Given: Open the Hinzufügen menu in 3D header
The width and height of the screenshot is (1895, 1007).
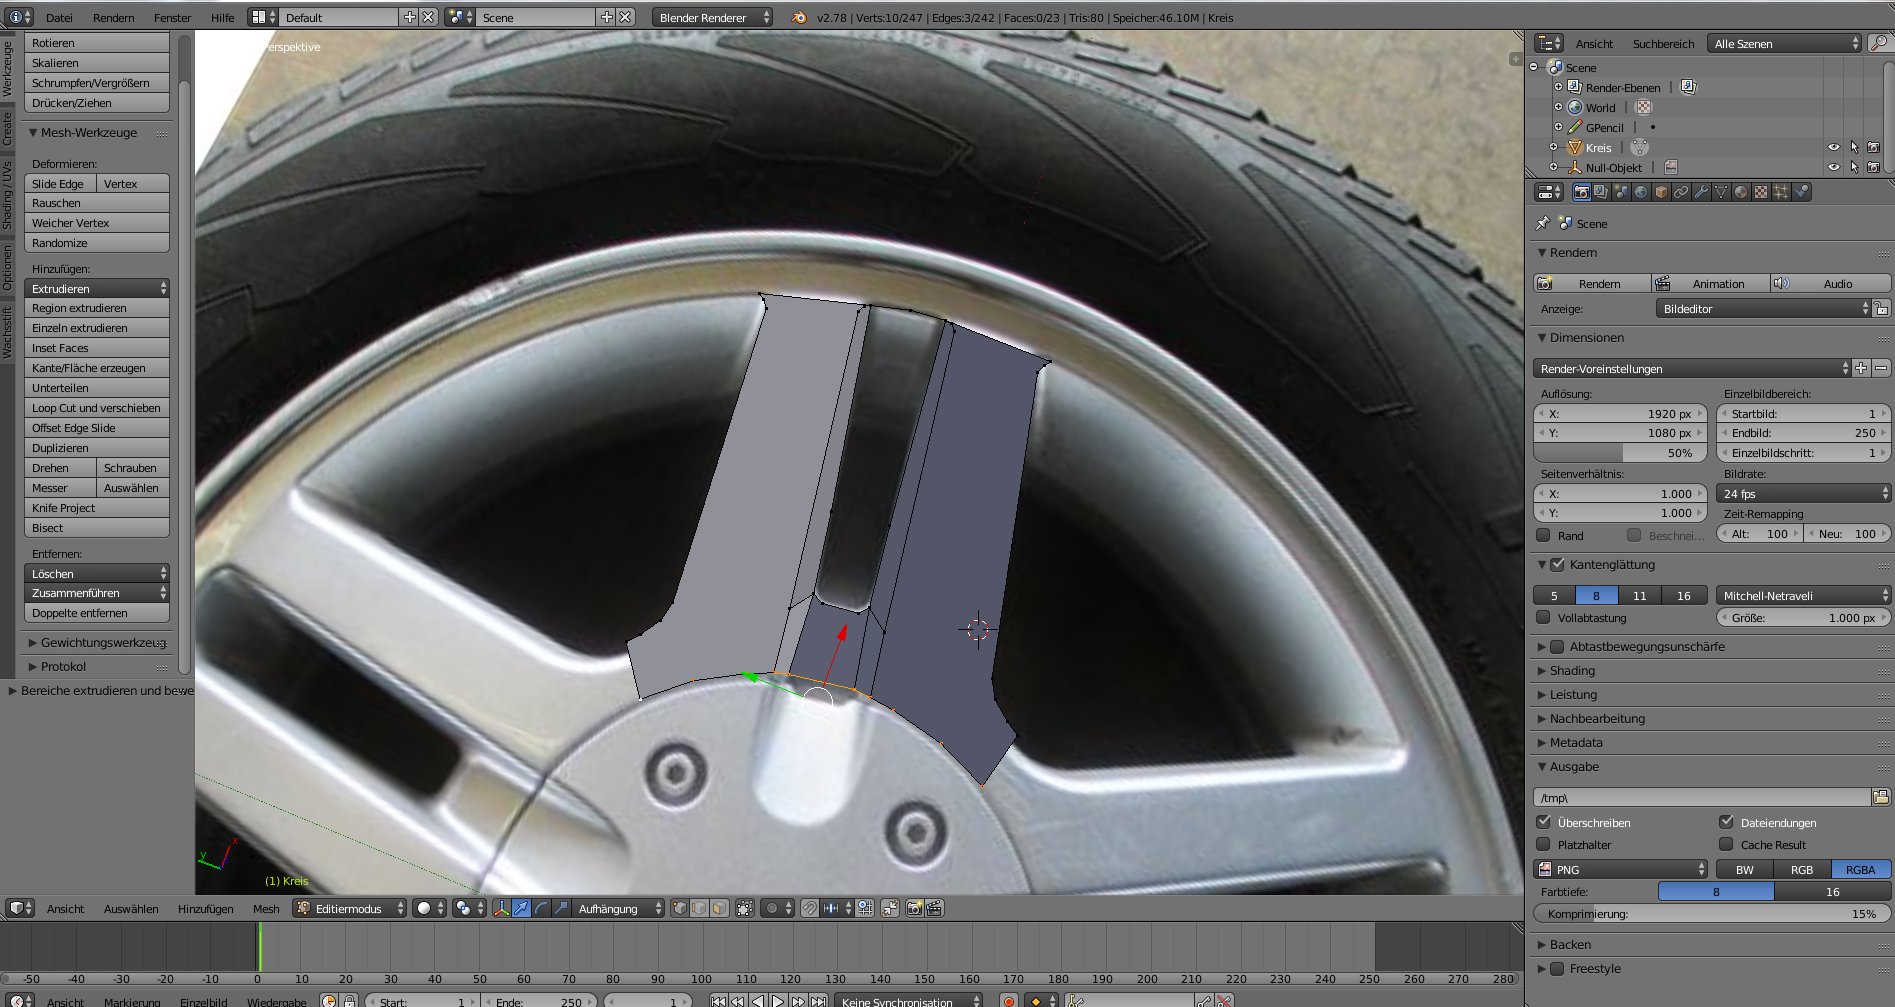Looking at the screenshot, I should click(x=205, y=908).
